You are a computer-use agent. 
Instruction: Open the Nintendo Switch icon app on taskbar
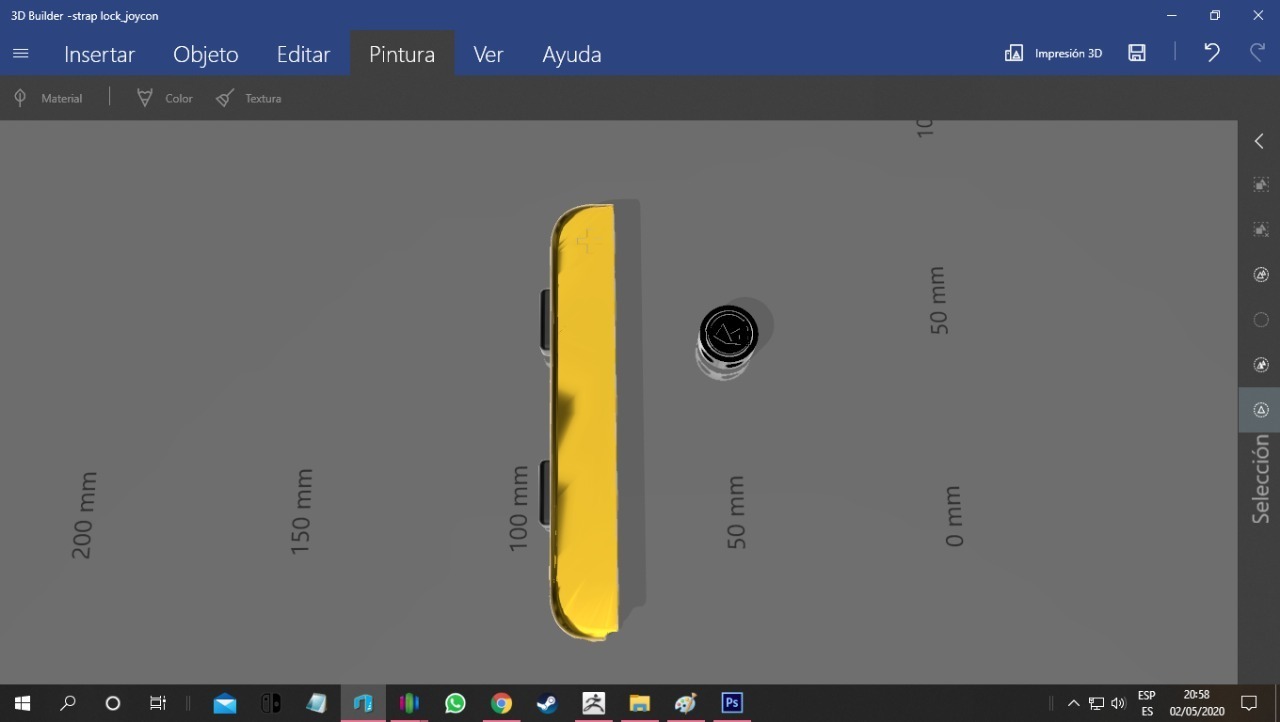pos(271,703)
